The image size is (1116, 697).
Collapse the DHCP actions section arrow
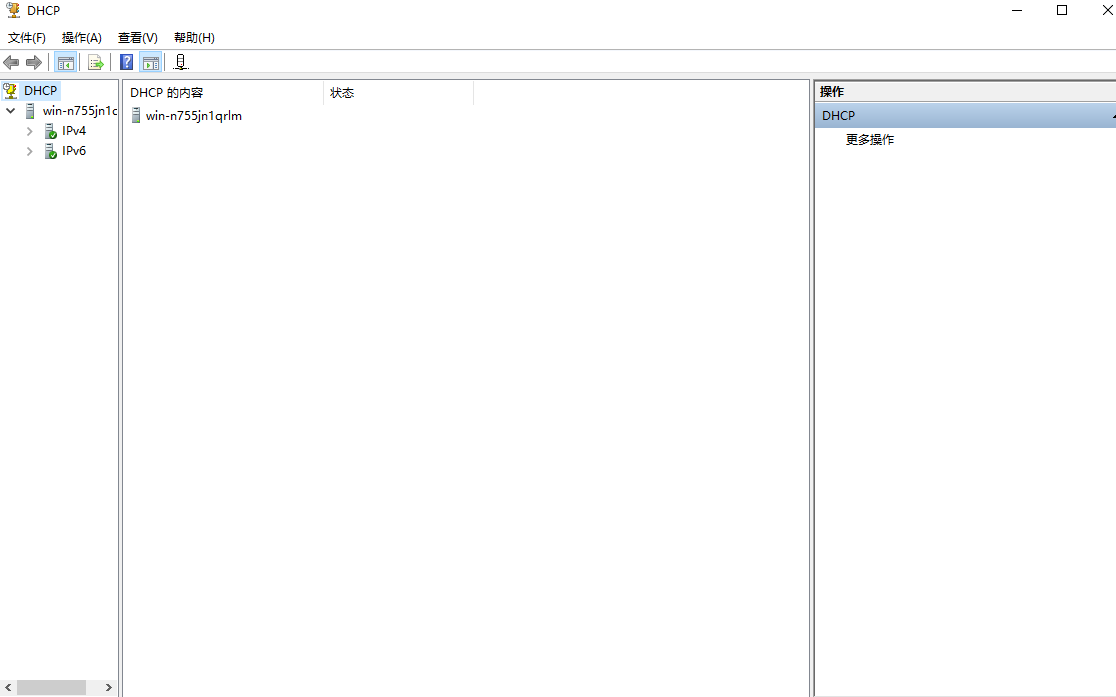1112,116
